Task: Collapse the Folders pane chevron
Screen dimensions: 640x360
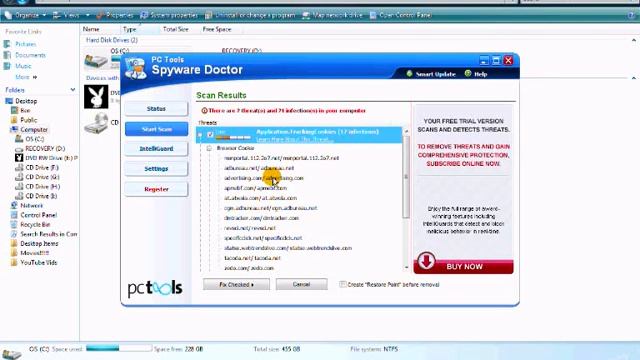Action: 73,90
